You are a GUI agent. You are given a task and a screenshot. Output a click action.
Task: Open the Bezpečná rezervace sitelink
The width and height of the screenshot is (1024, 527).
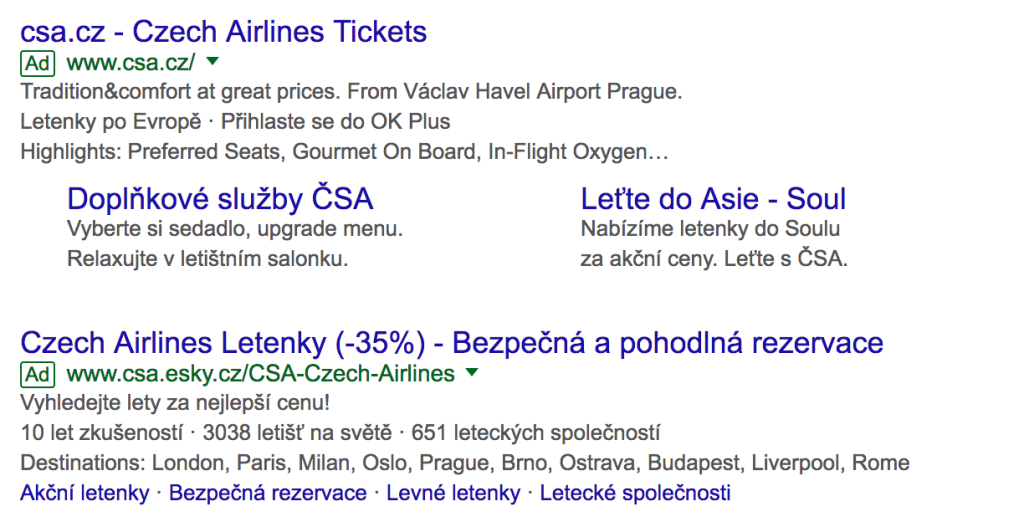click(268, 493)
